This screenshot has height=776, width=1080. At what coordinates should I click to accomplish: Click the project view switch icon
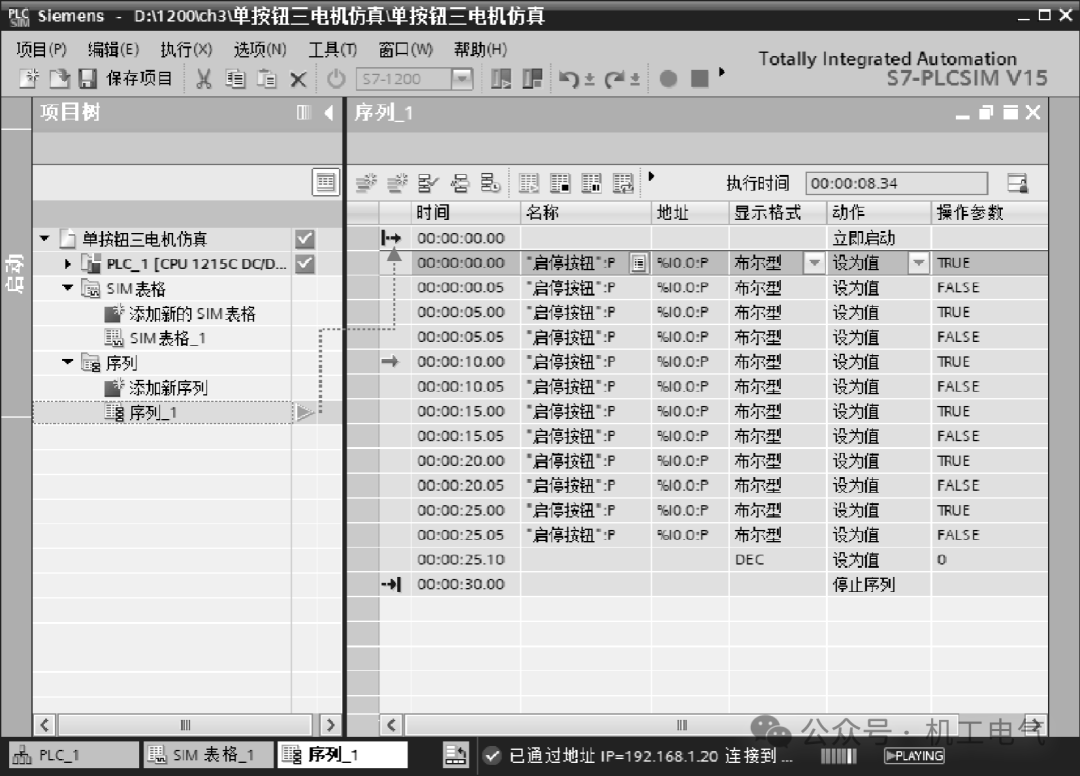(x=532, y=79)
